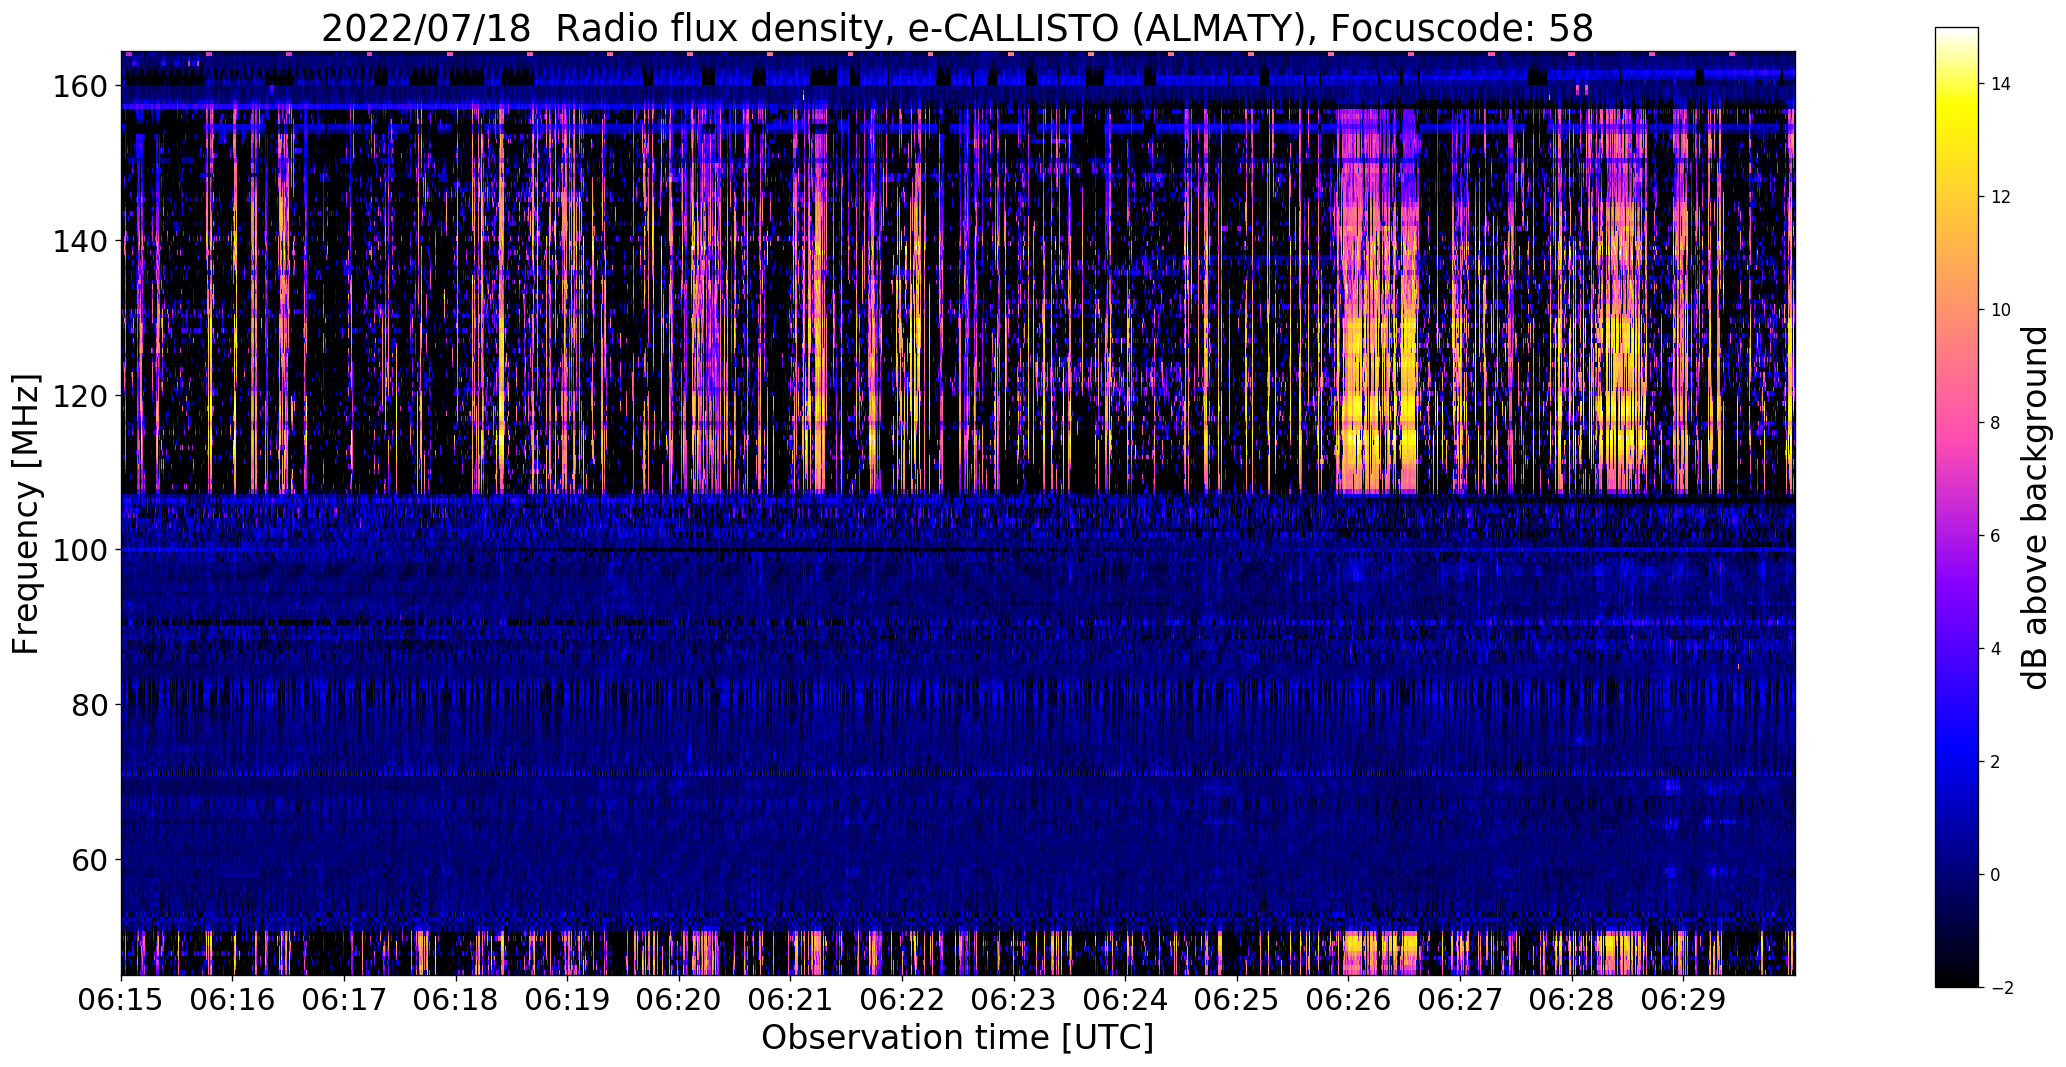Click the colorbar tick label 0
The width and height of the screenshot is (2066, 1067).
coord(1995,875)
